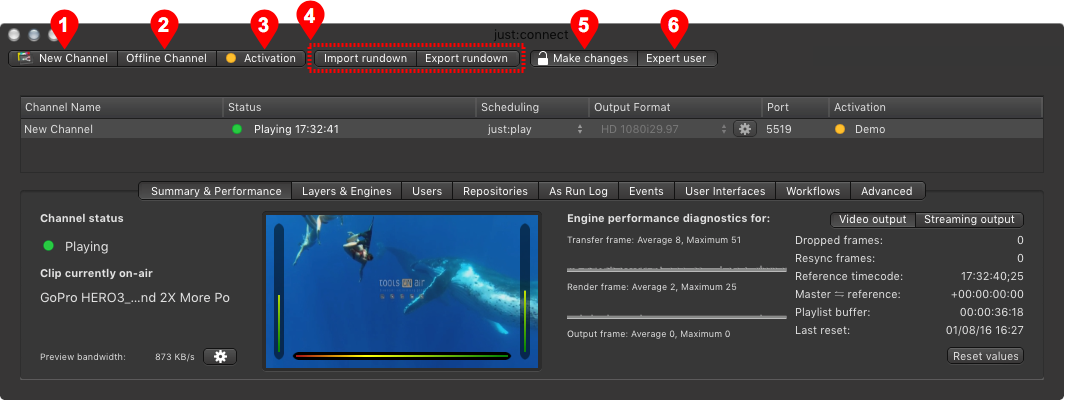Click the Offline Channel button

tap(167, 59)
